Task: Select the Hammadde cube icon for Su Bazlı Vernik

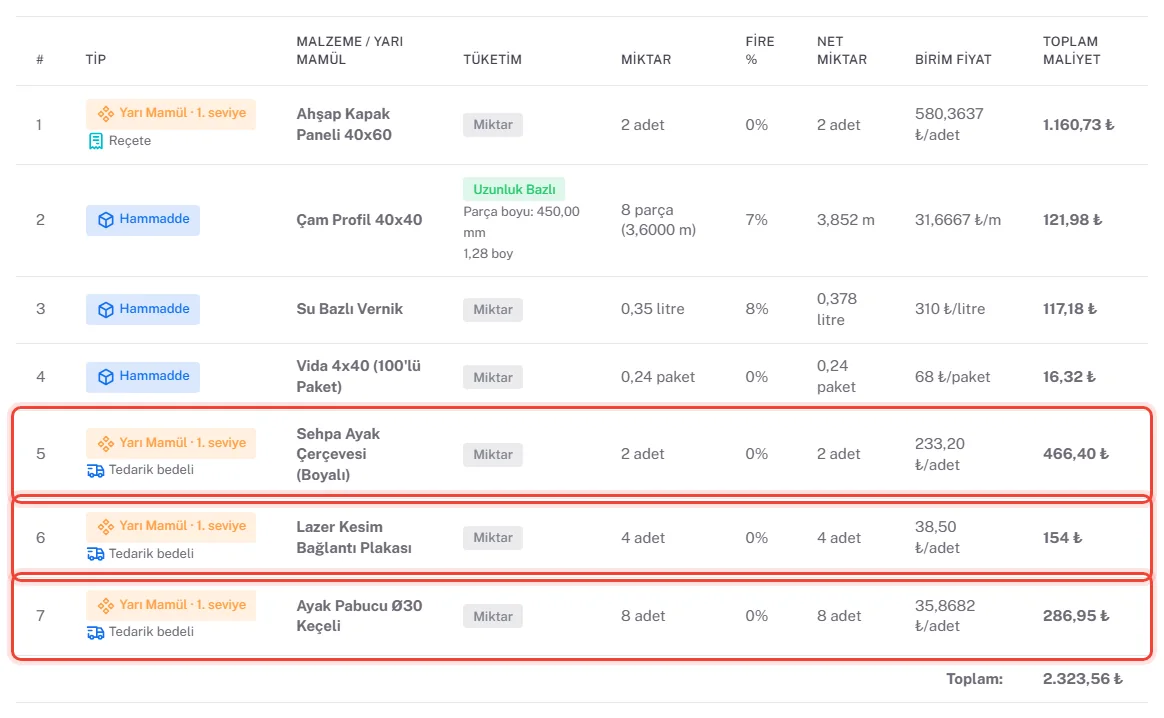Action: [x=105, y=310]
